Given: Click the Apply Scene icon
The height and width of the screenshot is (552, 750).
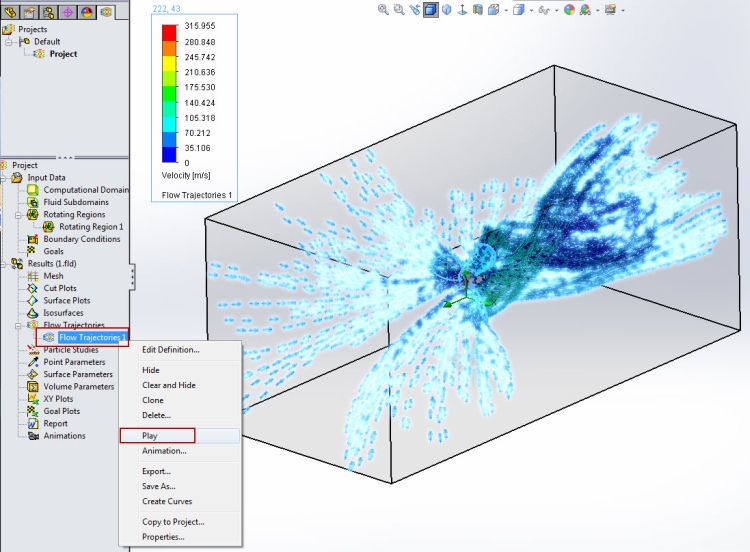Looking at the screenshot, I should coord(585,10).
